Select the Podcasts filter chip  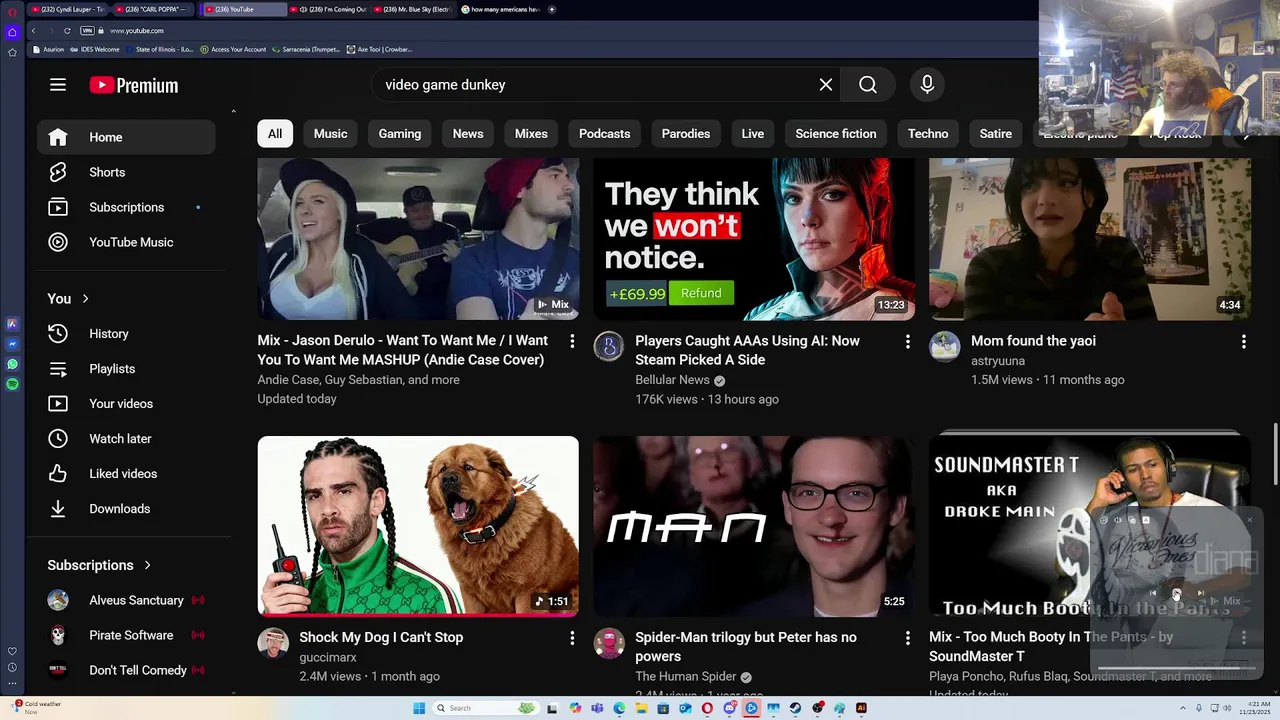[x=605, y=134]
